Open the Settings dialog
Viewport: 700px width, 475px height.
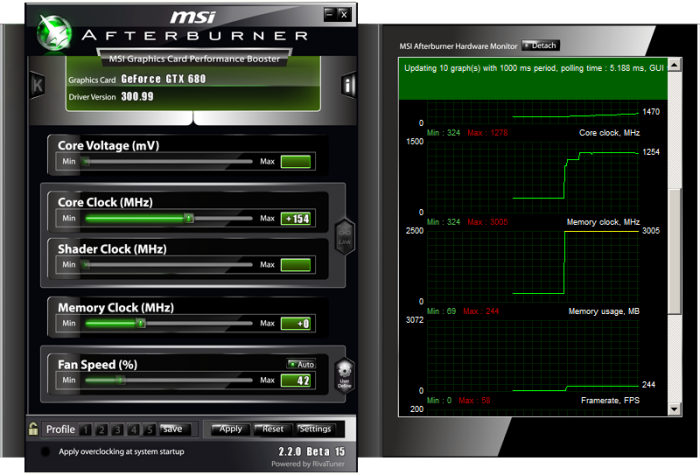(x=315, y=429)
